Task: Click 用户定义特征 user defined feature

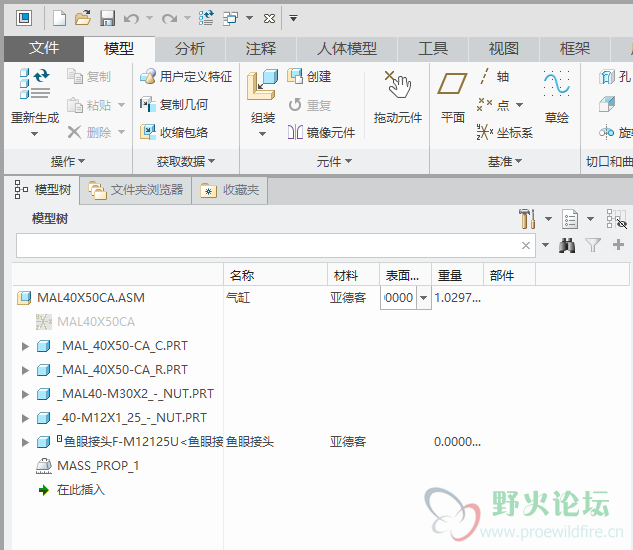Action: 186,76
